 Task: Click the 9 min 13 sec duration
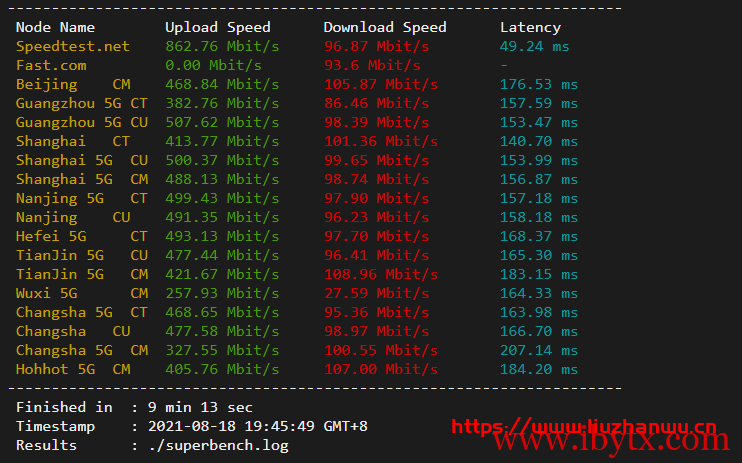tap(199, 407)
